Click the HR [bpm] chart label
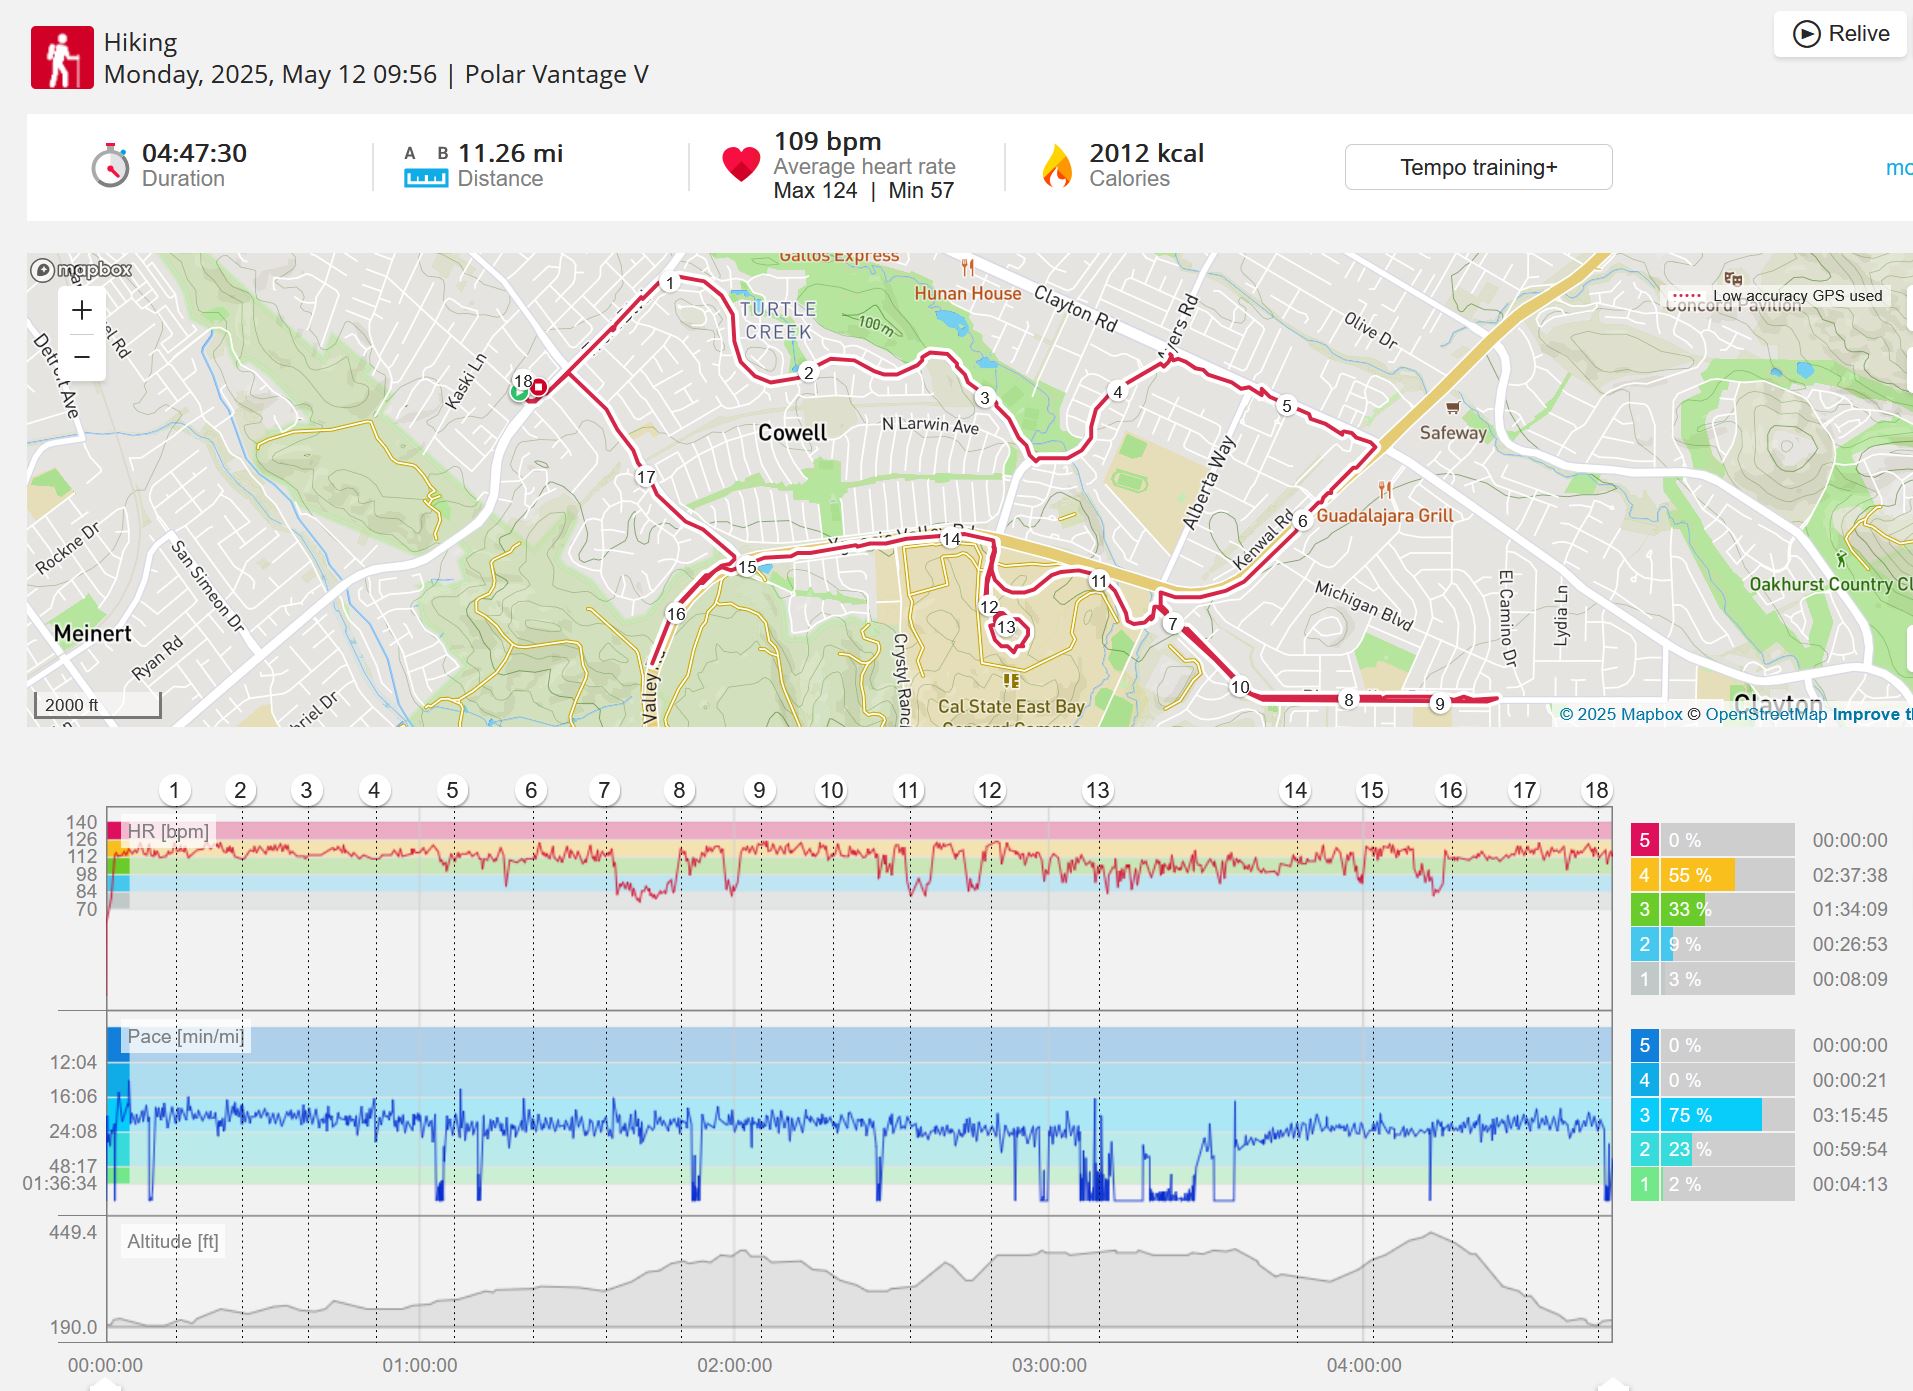The height and width of the screenshot is (1391, 1913). click(x=168, y=831)
